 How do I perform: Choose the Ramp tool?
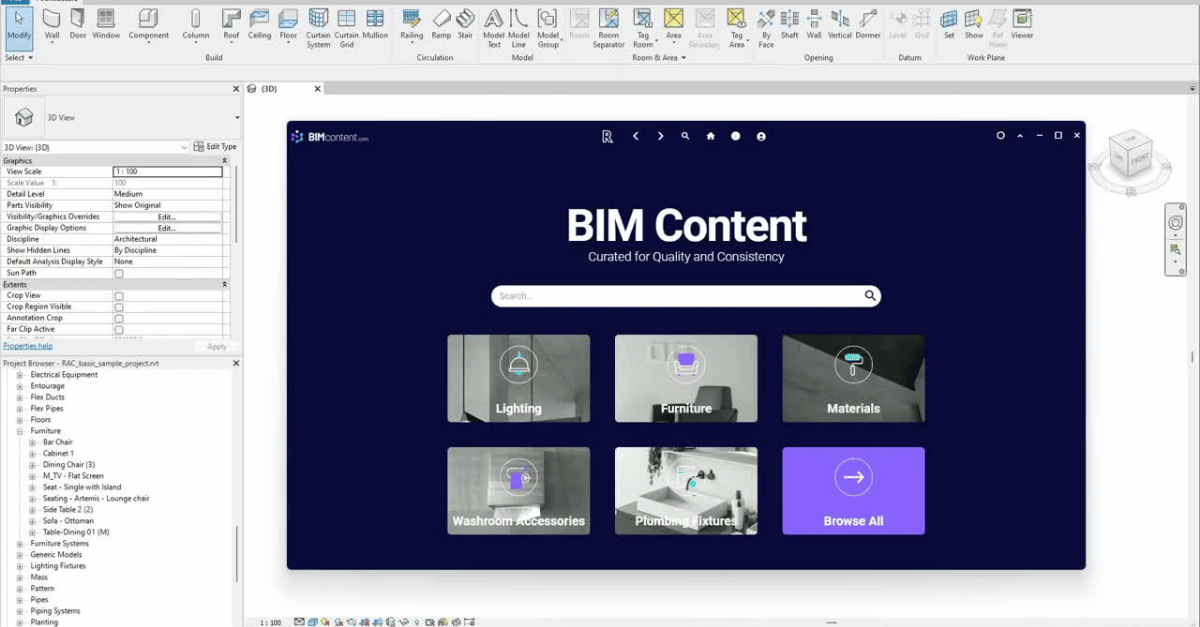[441, 24]
